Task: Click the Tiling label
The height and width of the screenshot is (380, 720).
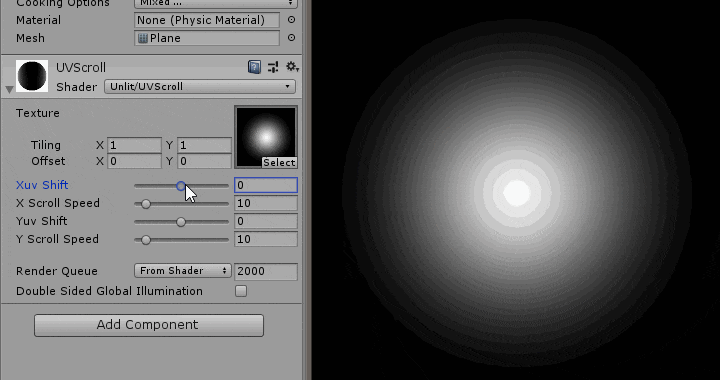Action: [46, 145]
